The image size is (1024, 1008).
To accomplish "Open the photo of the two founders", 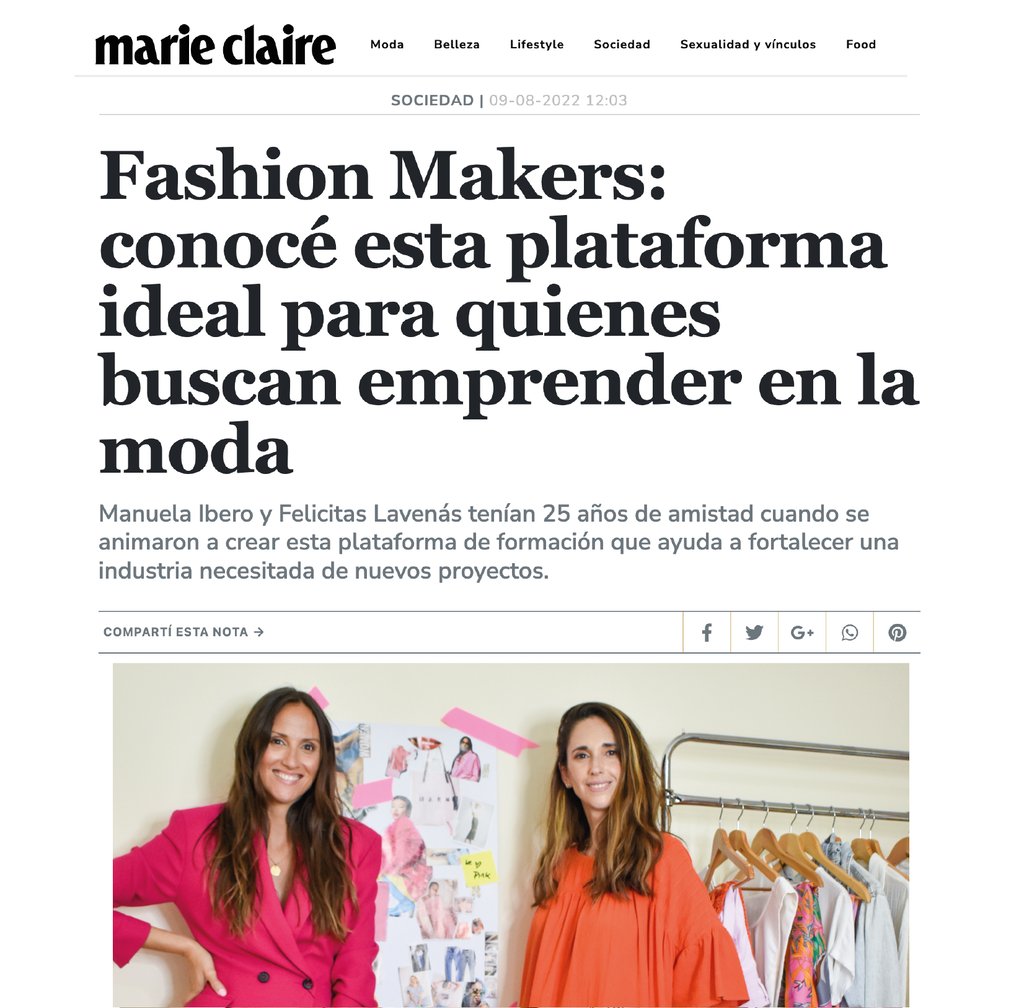I will (511, 835).
